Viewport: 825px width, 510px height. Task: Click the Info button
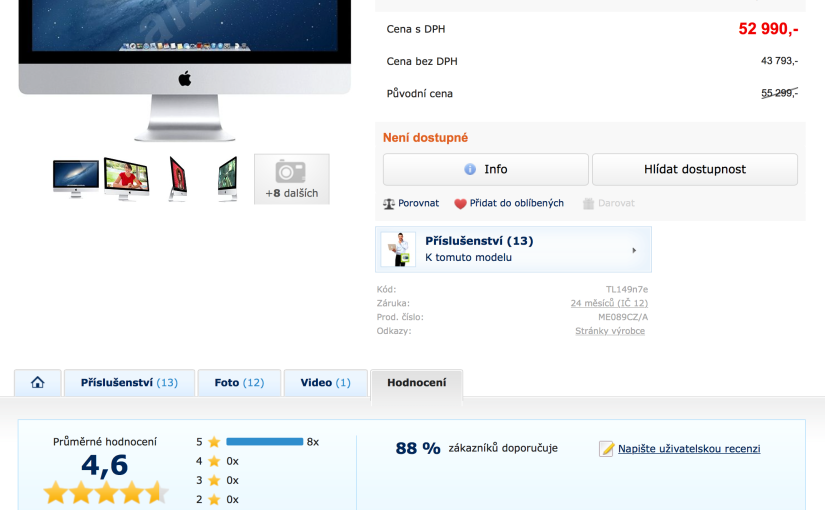pos(486,169)
